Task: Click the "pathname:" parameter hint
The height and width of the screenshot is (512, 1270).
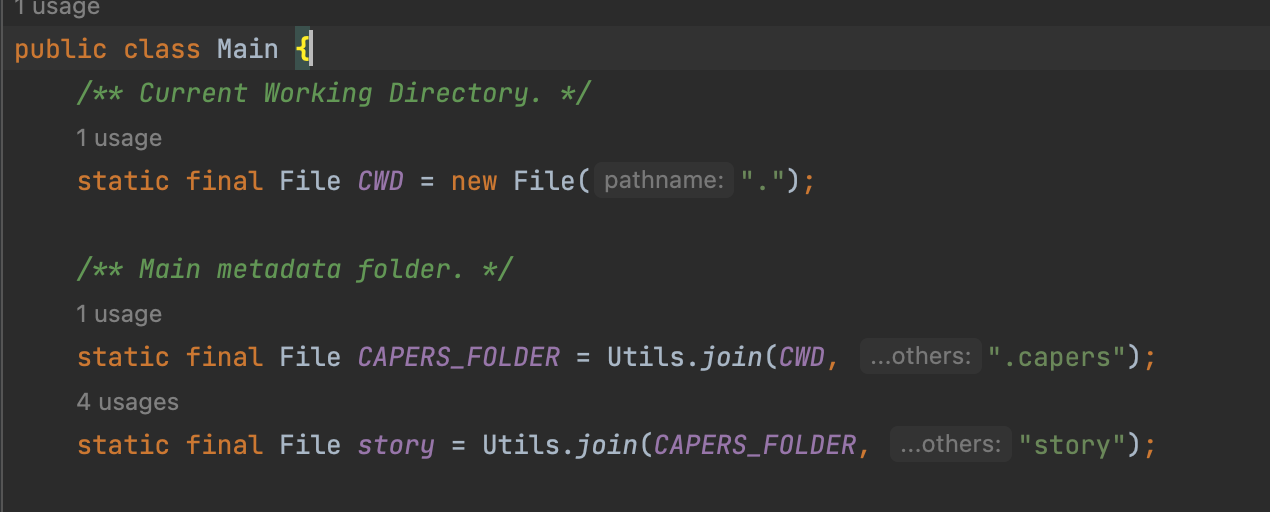Action: tap(664, 181)
